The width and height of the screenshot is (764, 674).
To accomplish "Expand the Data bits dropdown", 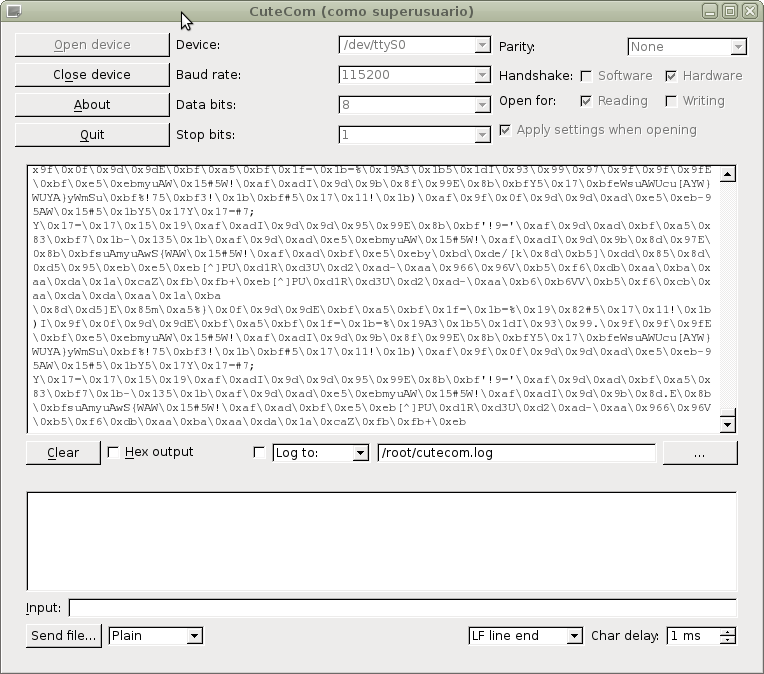I will pos(482,105).
